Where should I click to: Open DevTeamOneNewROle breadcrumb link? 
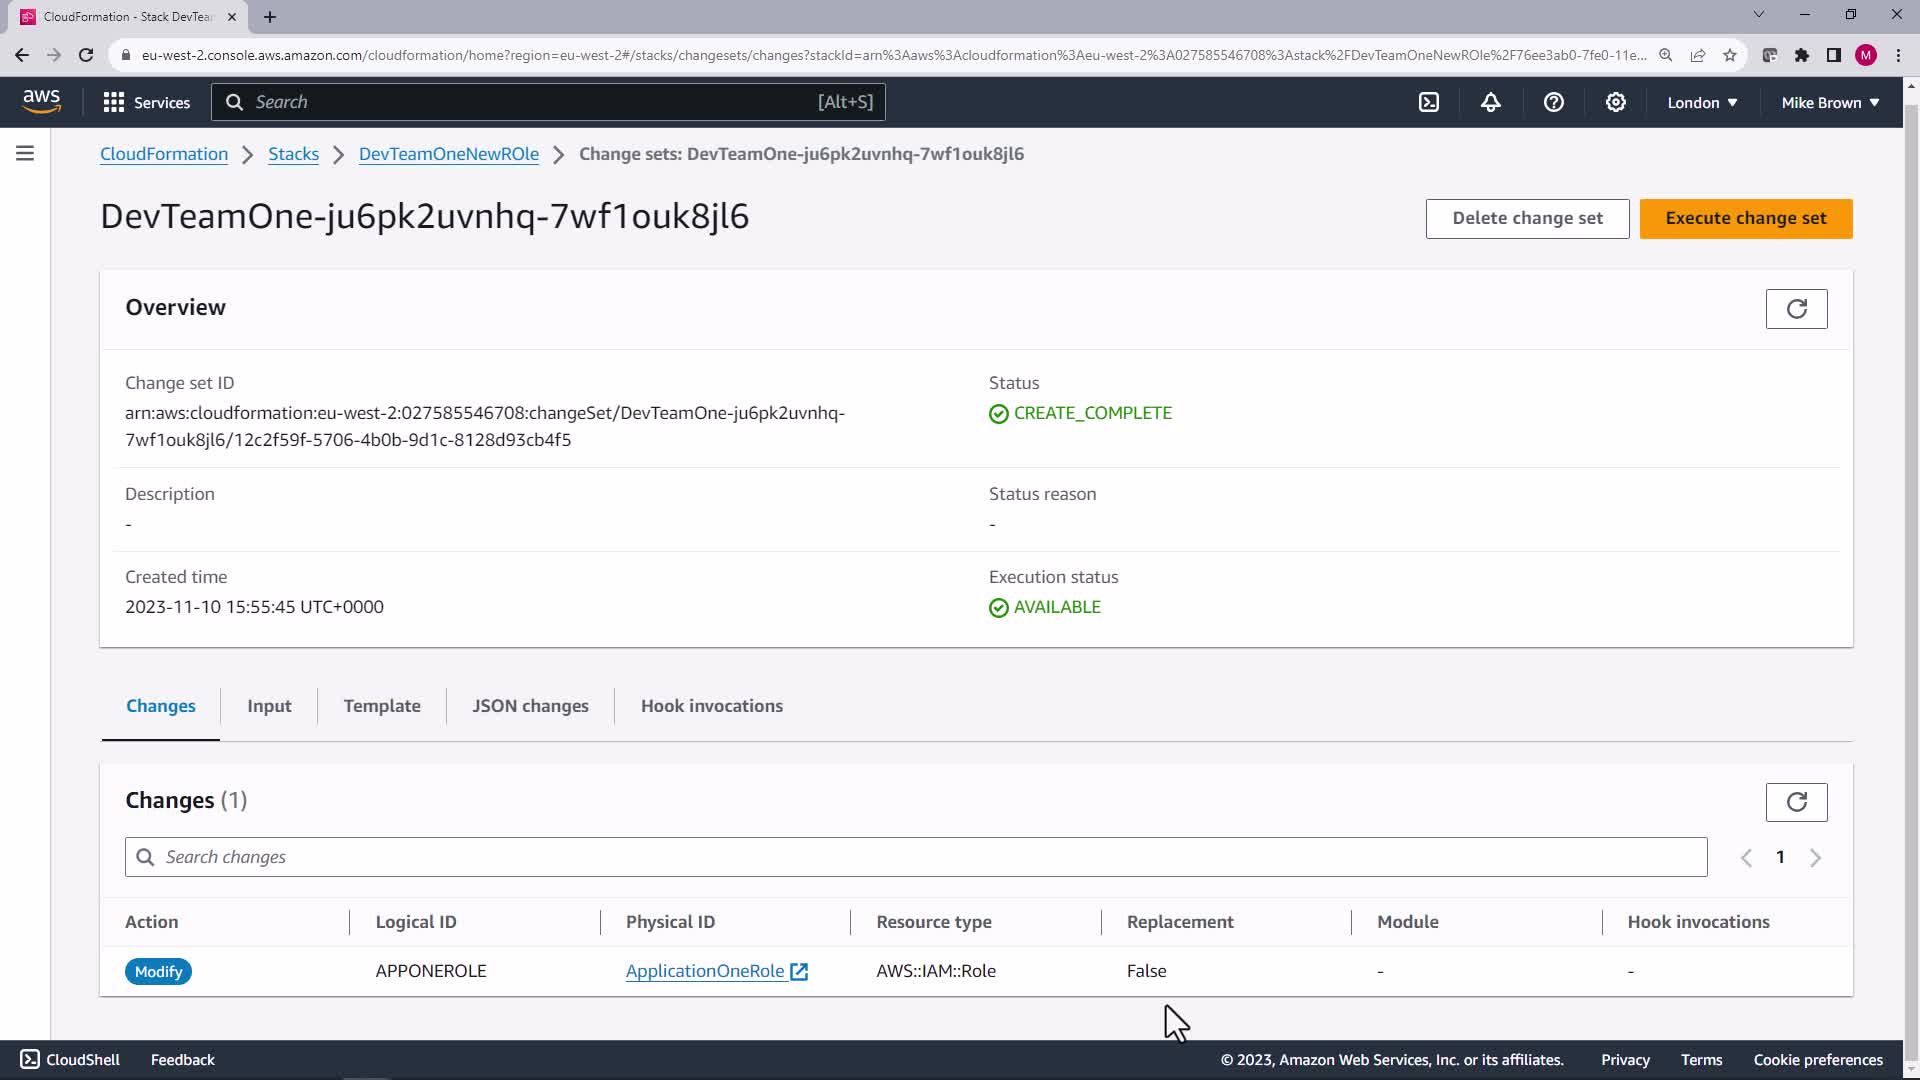point(448,154)
